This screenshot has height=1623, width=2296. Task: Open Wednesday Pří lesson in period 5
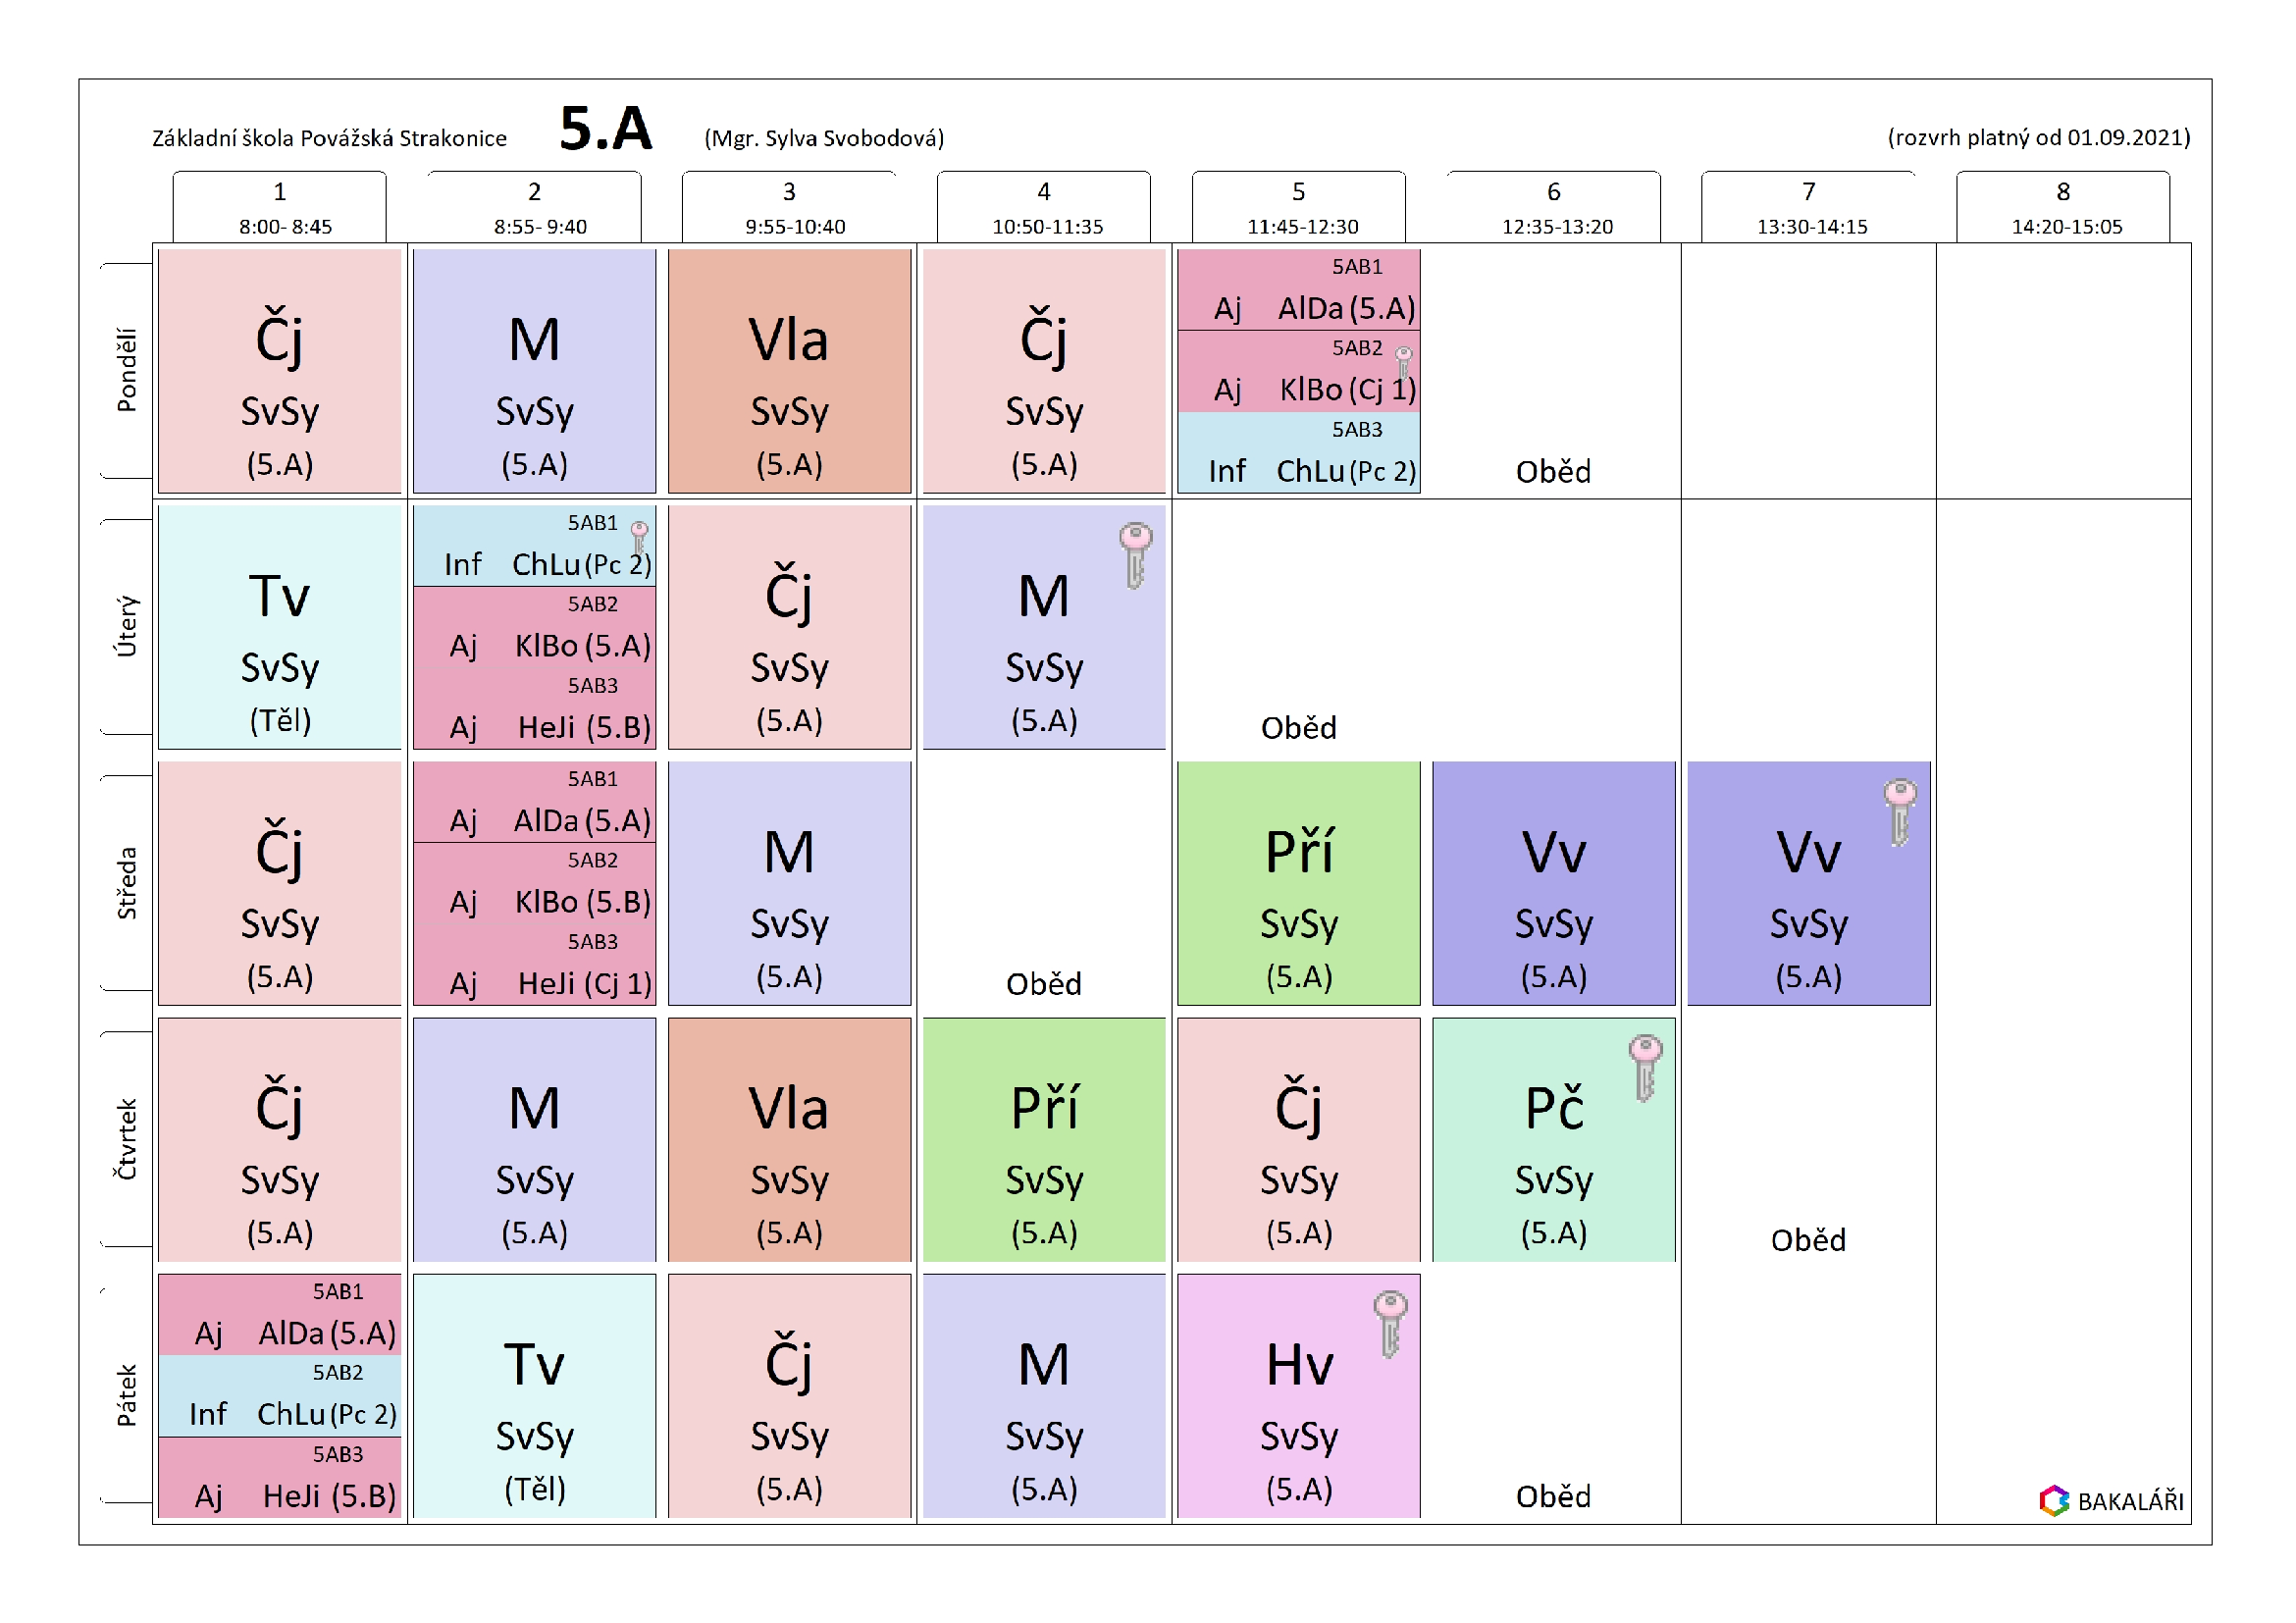(x=1298, y=883)
